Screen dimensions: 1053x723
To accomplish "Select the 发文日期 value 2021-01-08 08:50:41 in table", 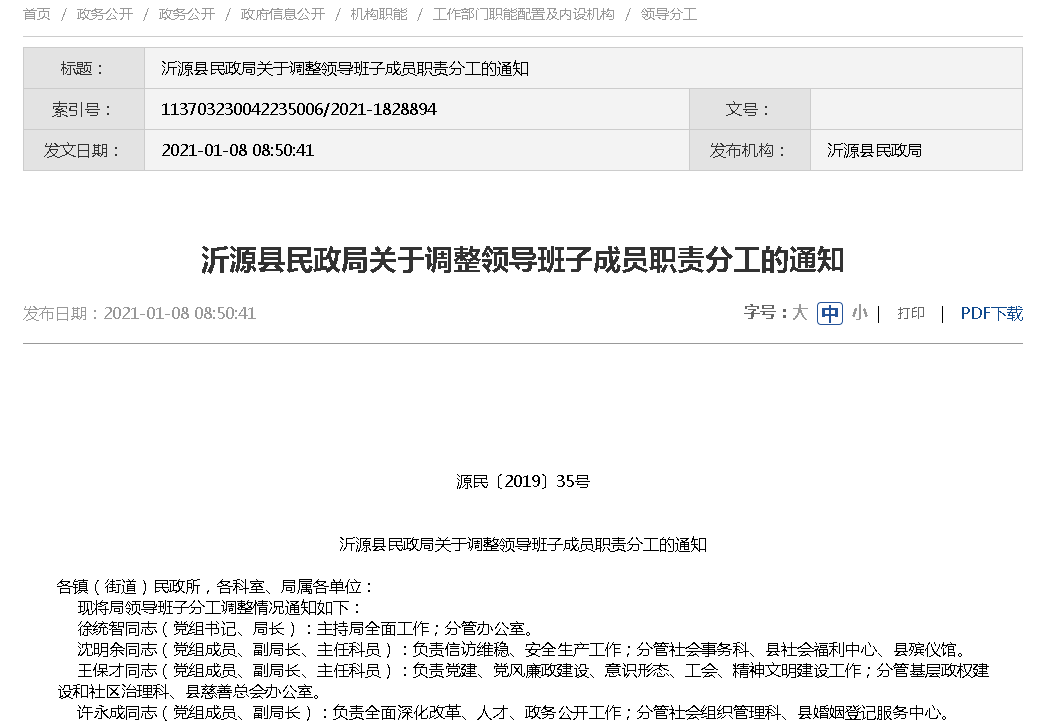I will coord(238,150).
